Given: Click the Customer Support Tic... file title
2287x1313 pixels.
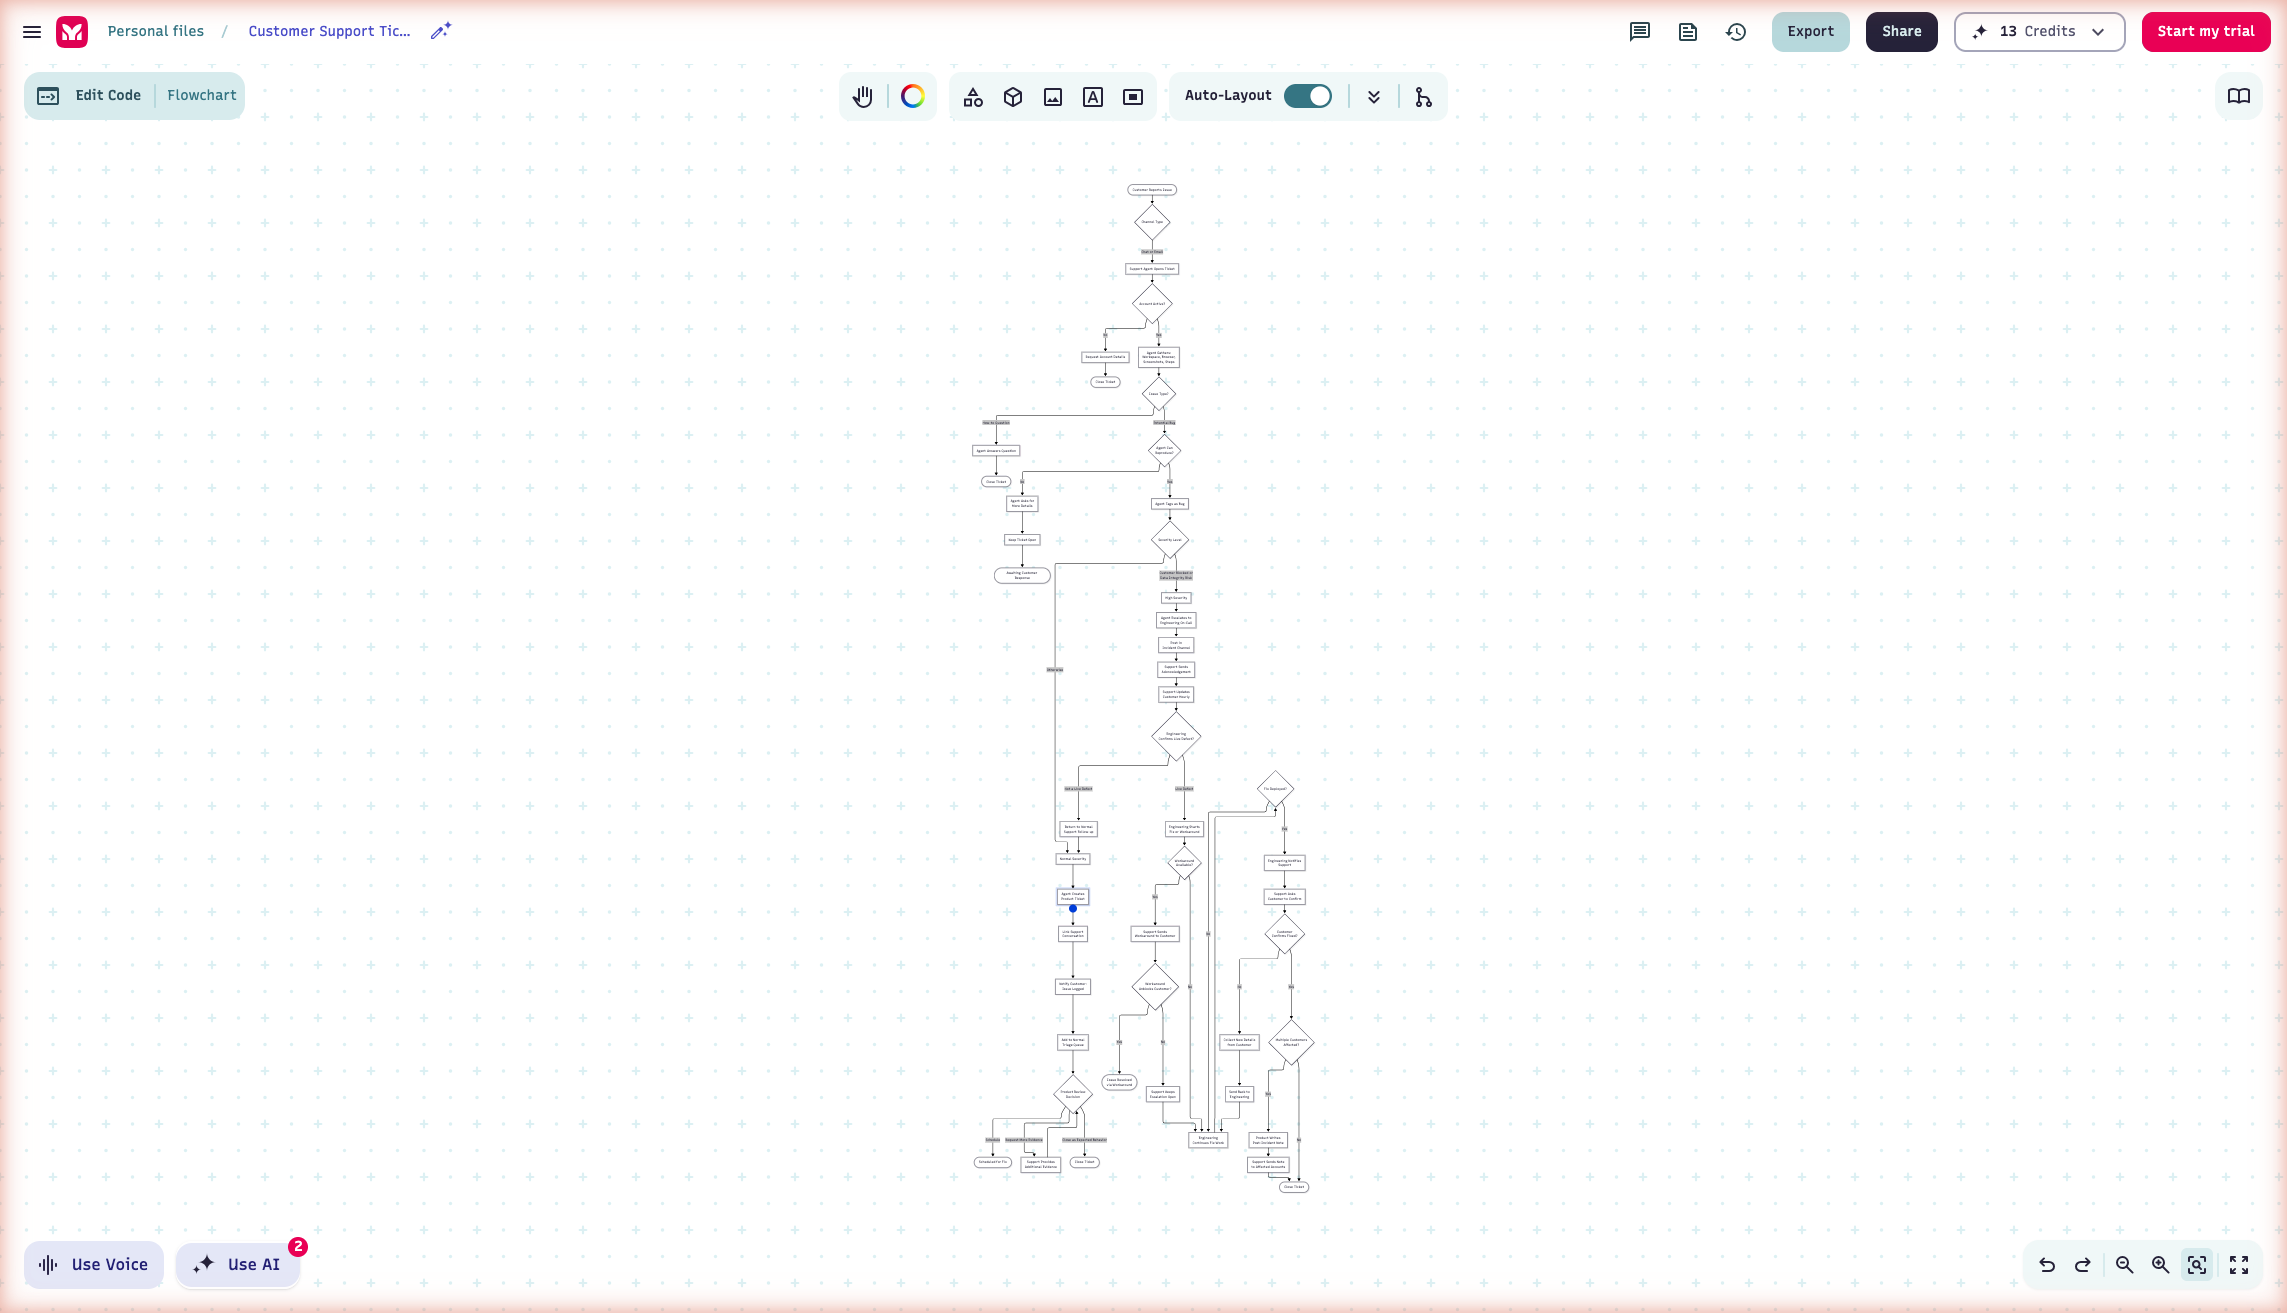Looking at the screenshot, I should [x=330, y=31].
